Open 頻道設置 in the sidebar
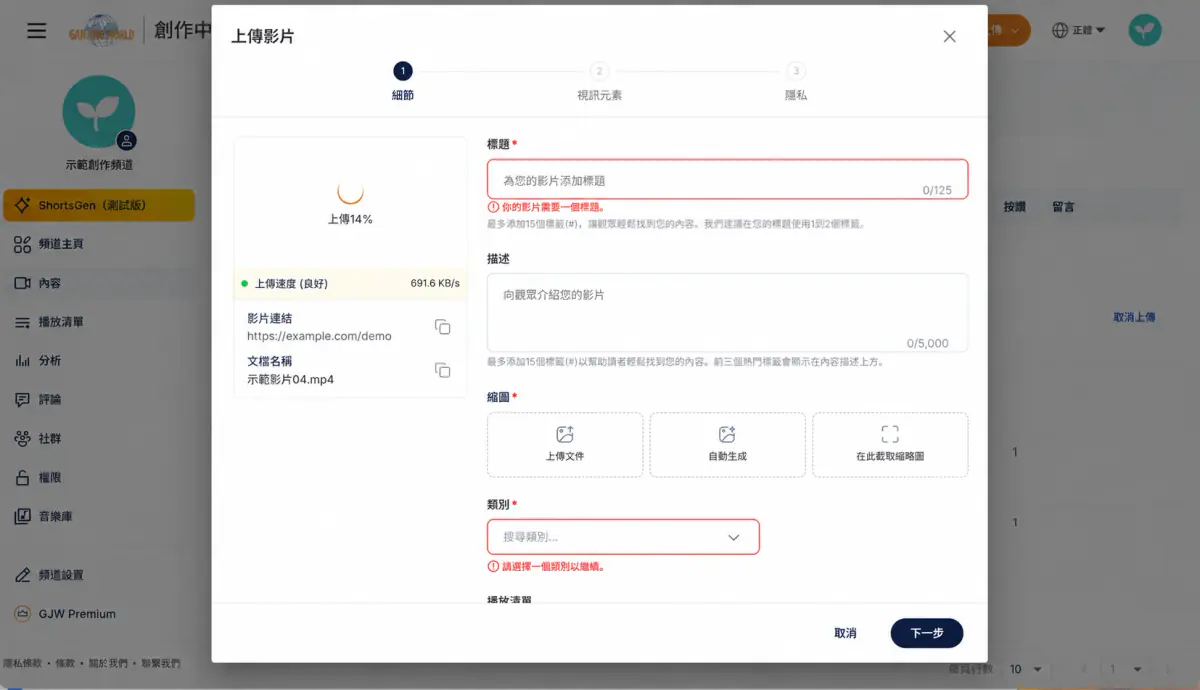 pyautogui.click(x=99, y=575)
